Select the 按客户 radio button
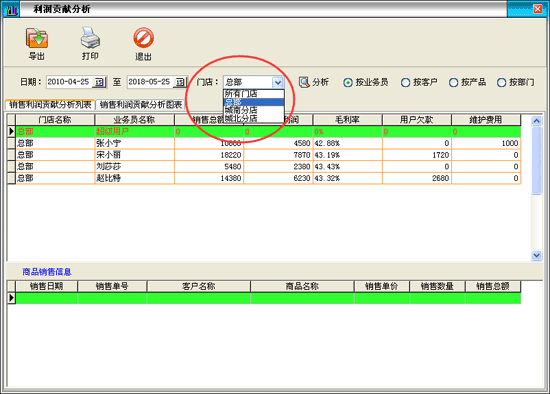The width and height of the screenshot is (550, 394). click(x=405, y=83)
